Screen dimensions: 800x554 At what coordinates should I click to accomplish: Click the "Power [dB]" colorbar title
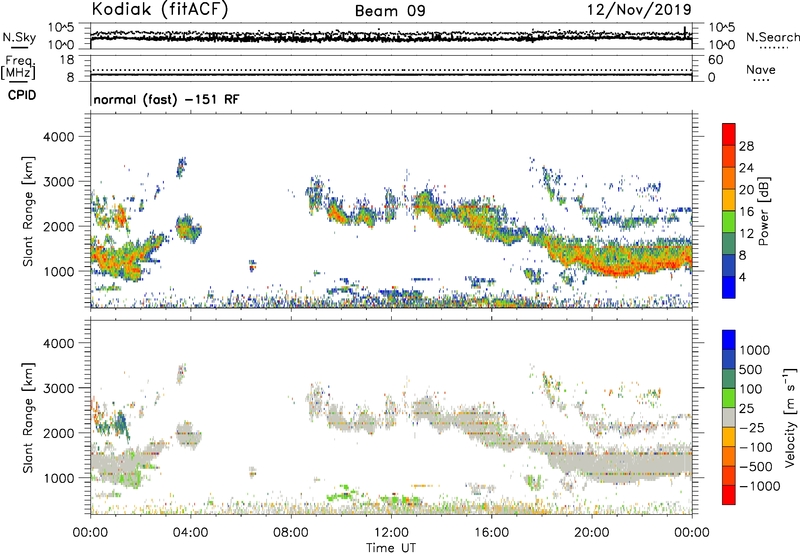click(x=763, y=211)
